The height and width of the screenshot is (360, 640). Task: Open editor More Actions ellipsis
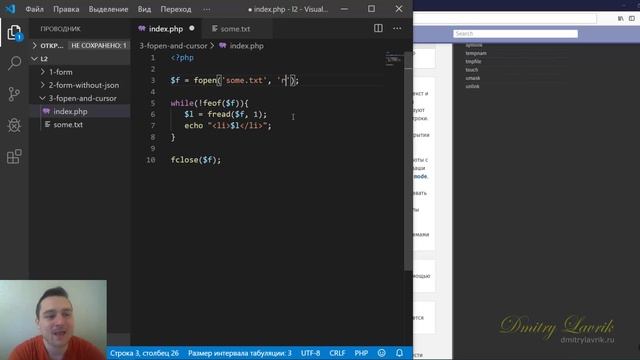(397, 28)
